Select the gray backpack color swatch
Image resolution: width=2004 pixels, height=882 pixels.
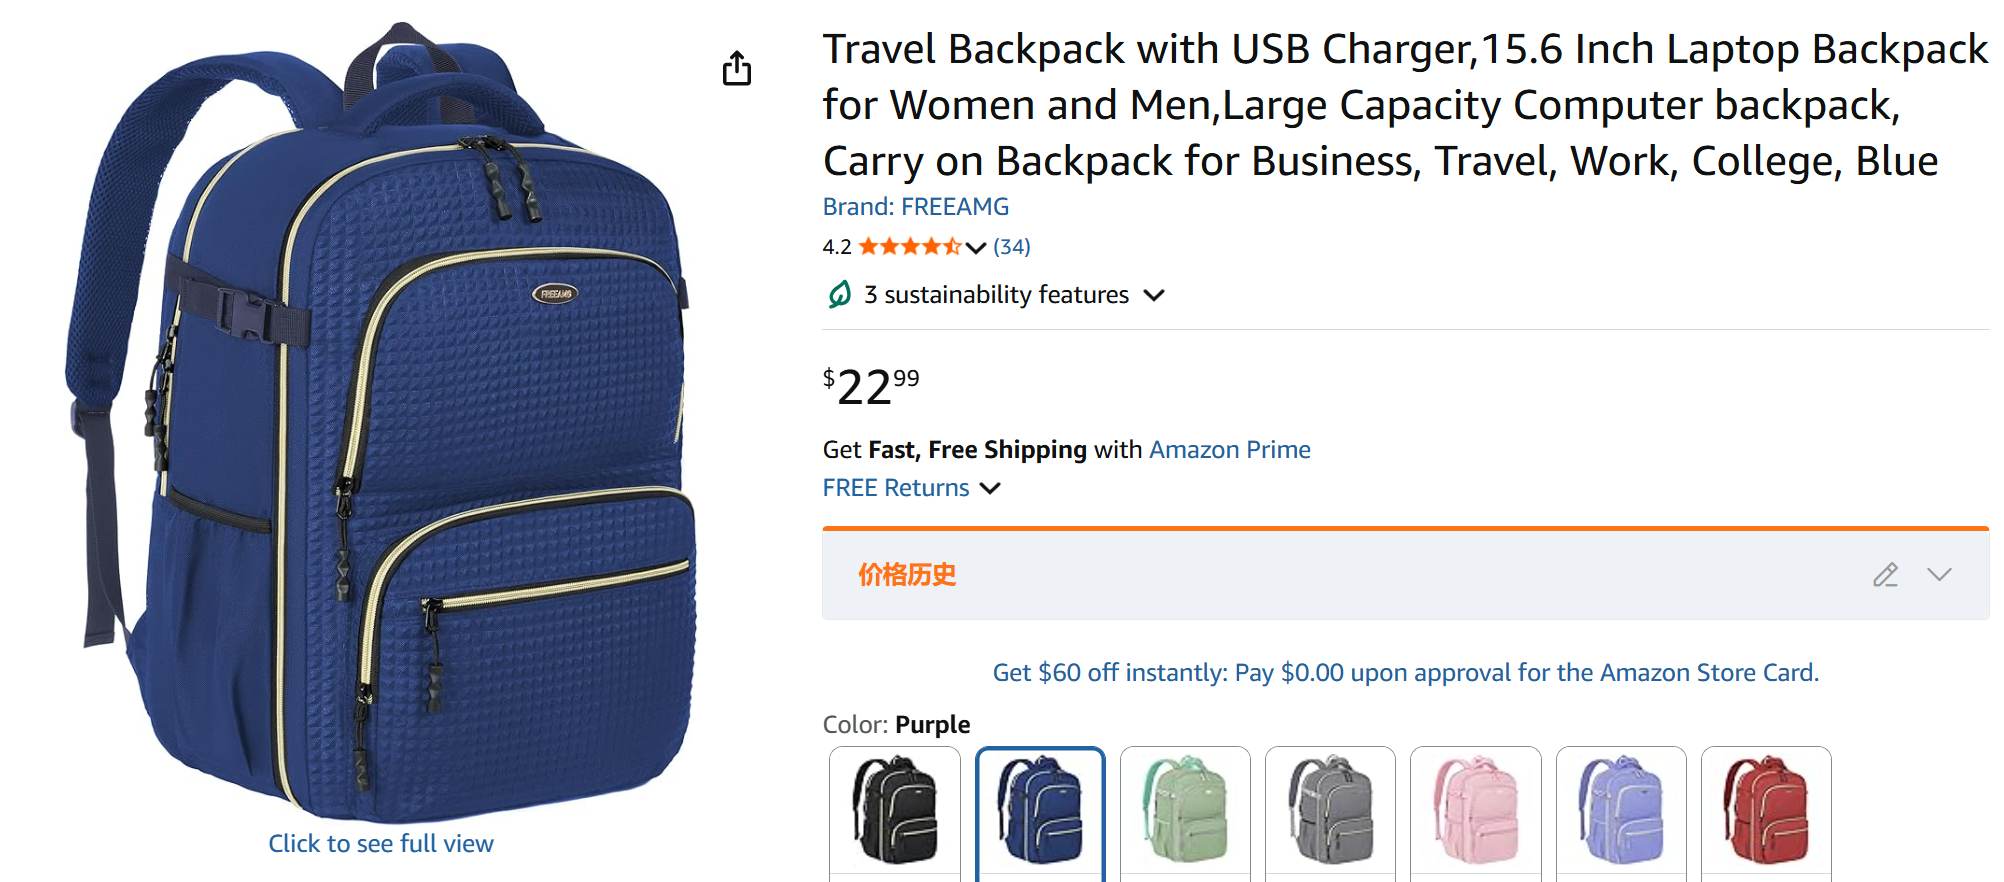pos(1330,810)
